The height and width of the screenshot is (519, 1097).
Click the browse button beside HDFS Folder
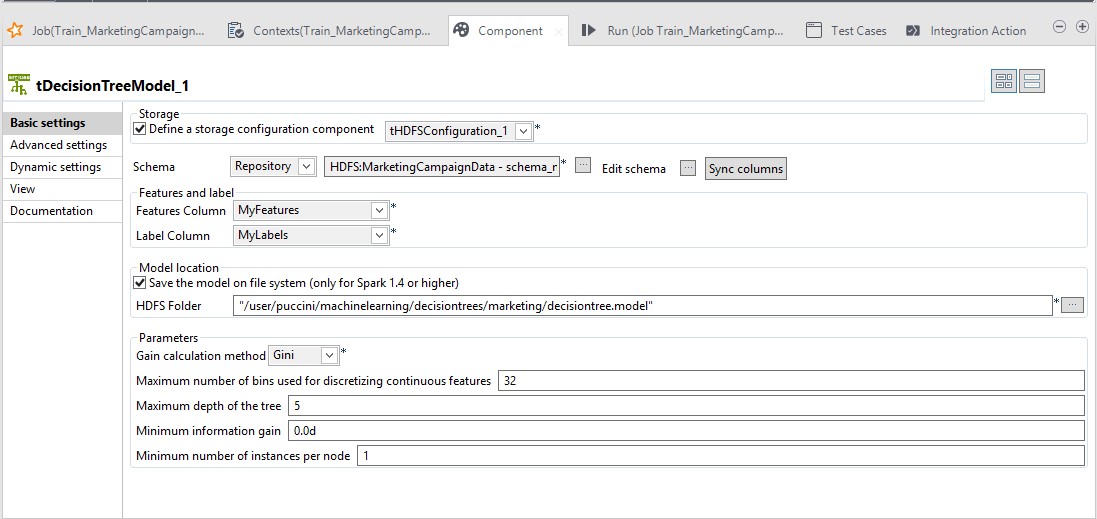coord(1072,305)
